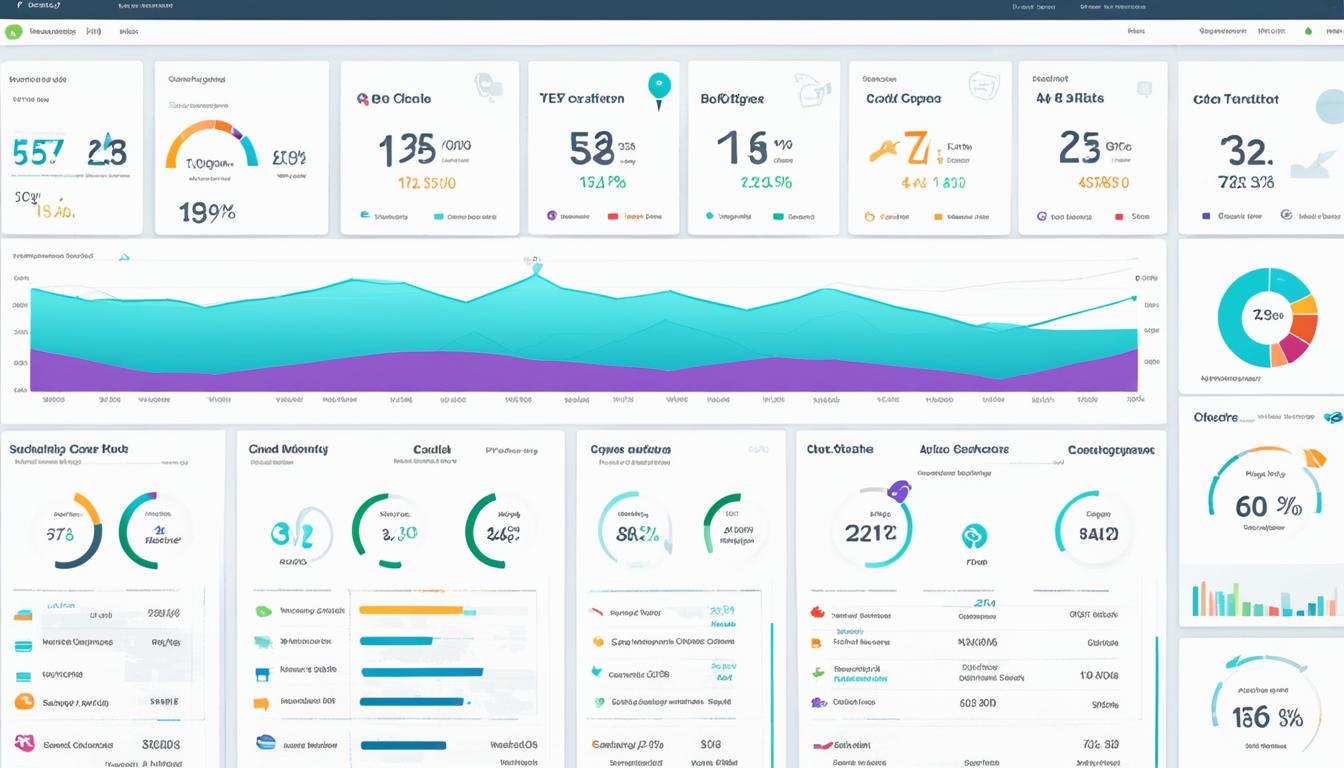This screenshot has height=768, width=1344.
Task: Click the 32. value on the rightmost card
Action: pyautogui.click(x=1246, y=150)
